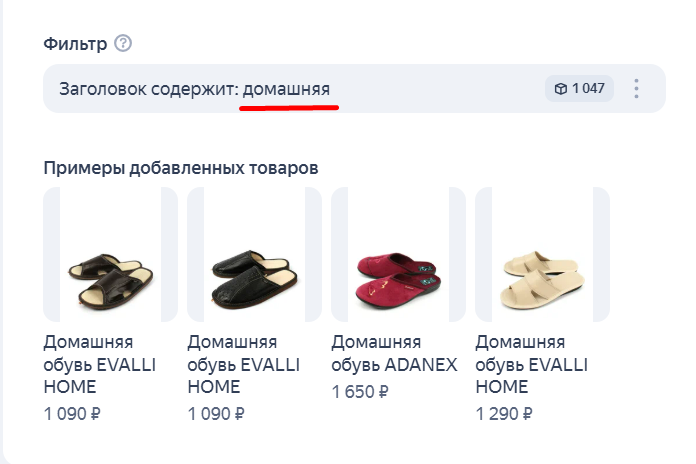Select the word домашняя in the filter
Viewport: 696px width, 464px height.
[286, 89]
